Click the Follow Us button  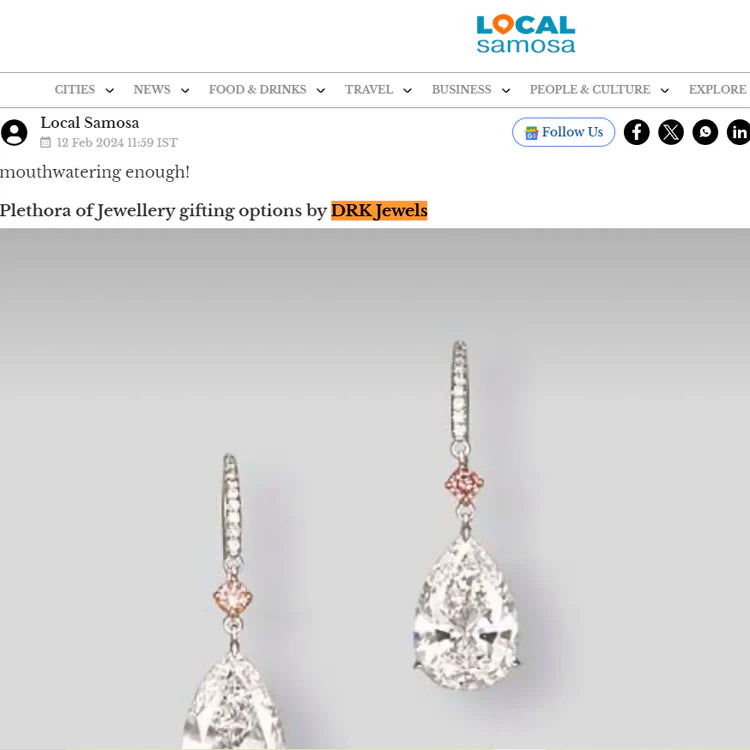click(563, 132)
